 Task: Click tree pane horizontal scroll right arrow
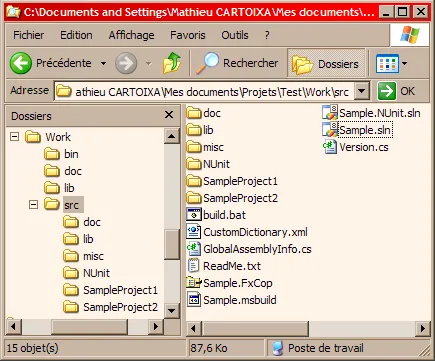click(155, 326)
